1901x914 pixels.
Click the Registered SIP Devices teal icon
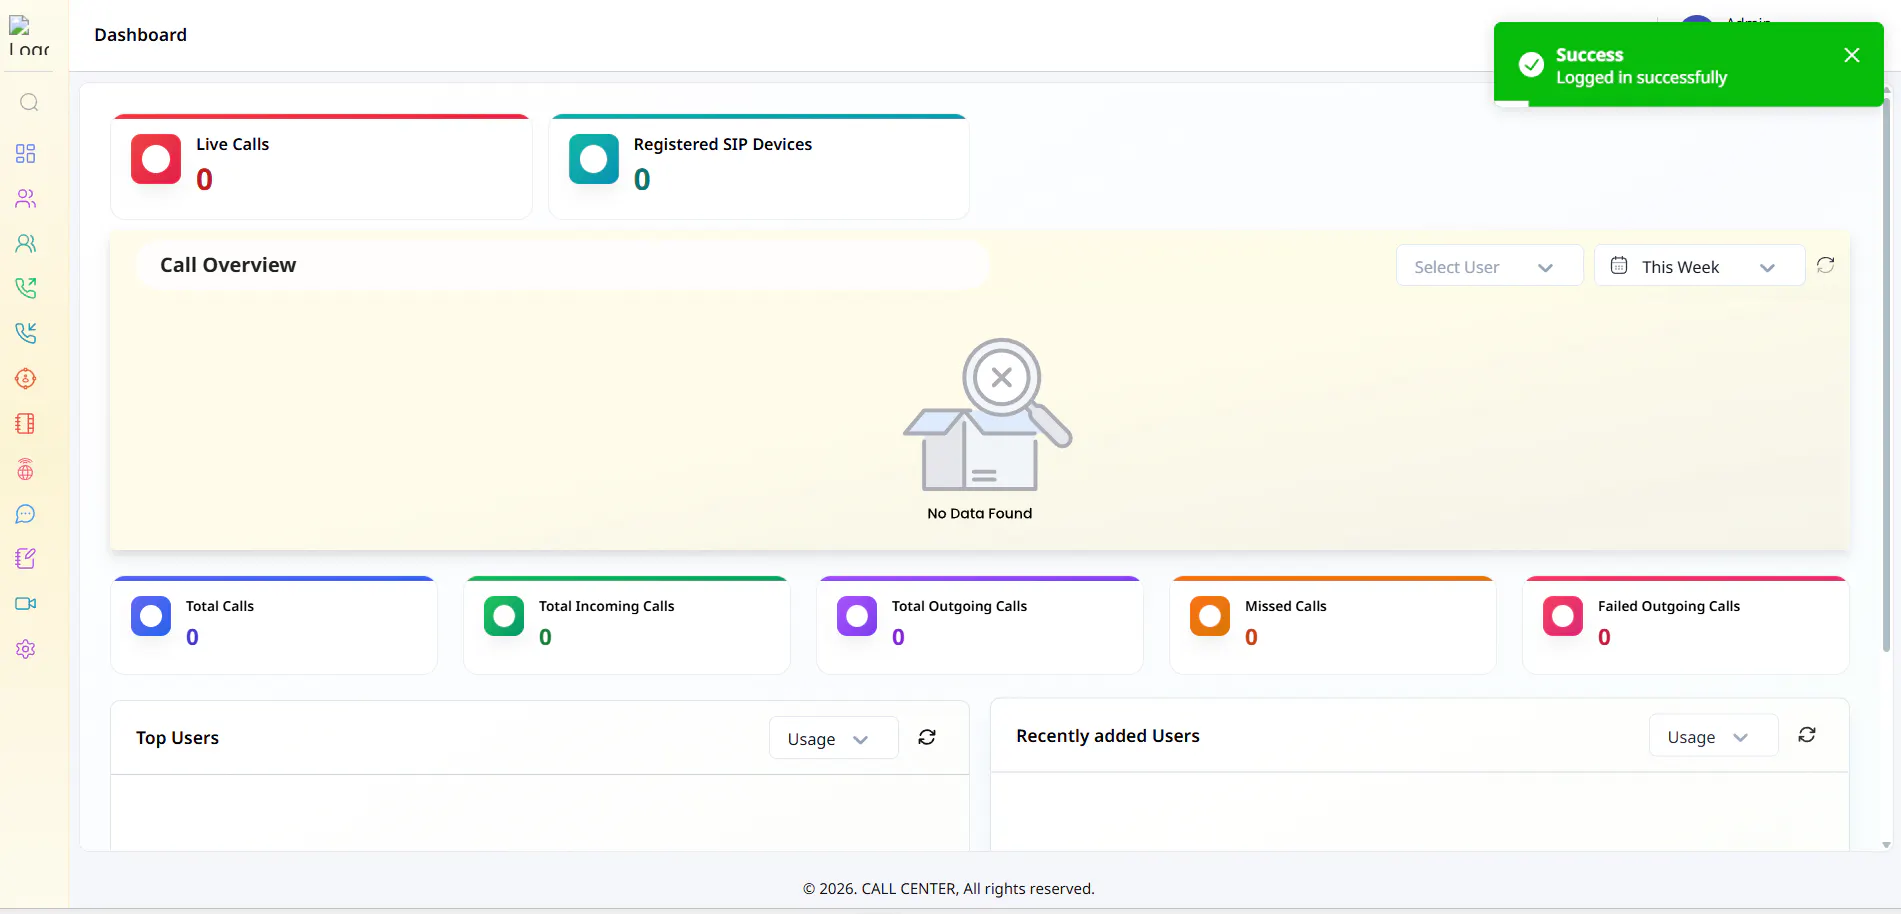594,159
